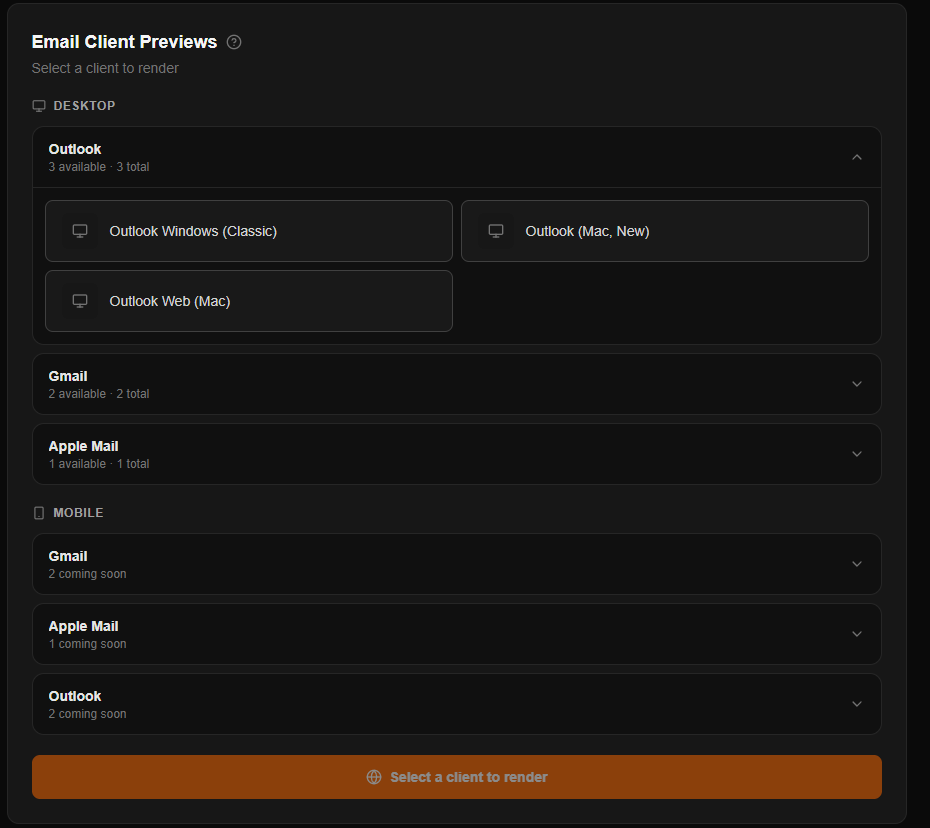This screenshot has height=828, width=930.
Task: Click the phone icon next to MOBILE heading
Action: (x=39, y=513)
